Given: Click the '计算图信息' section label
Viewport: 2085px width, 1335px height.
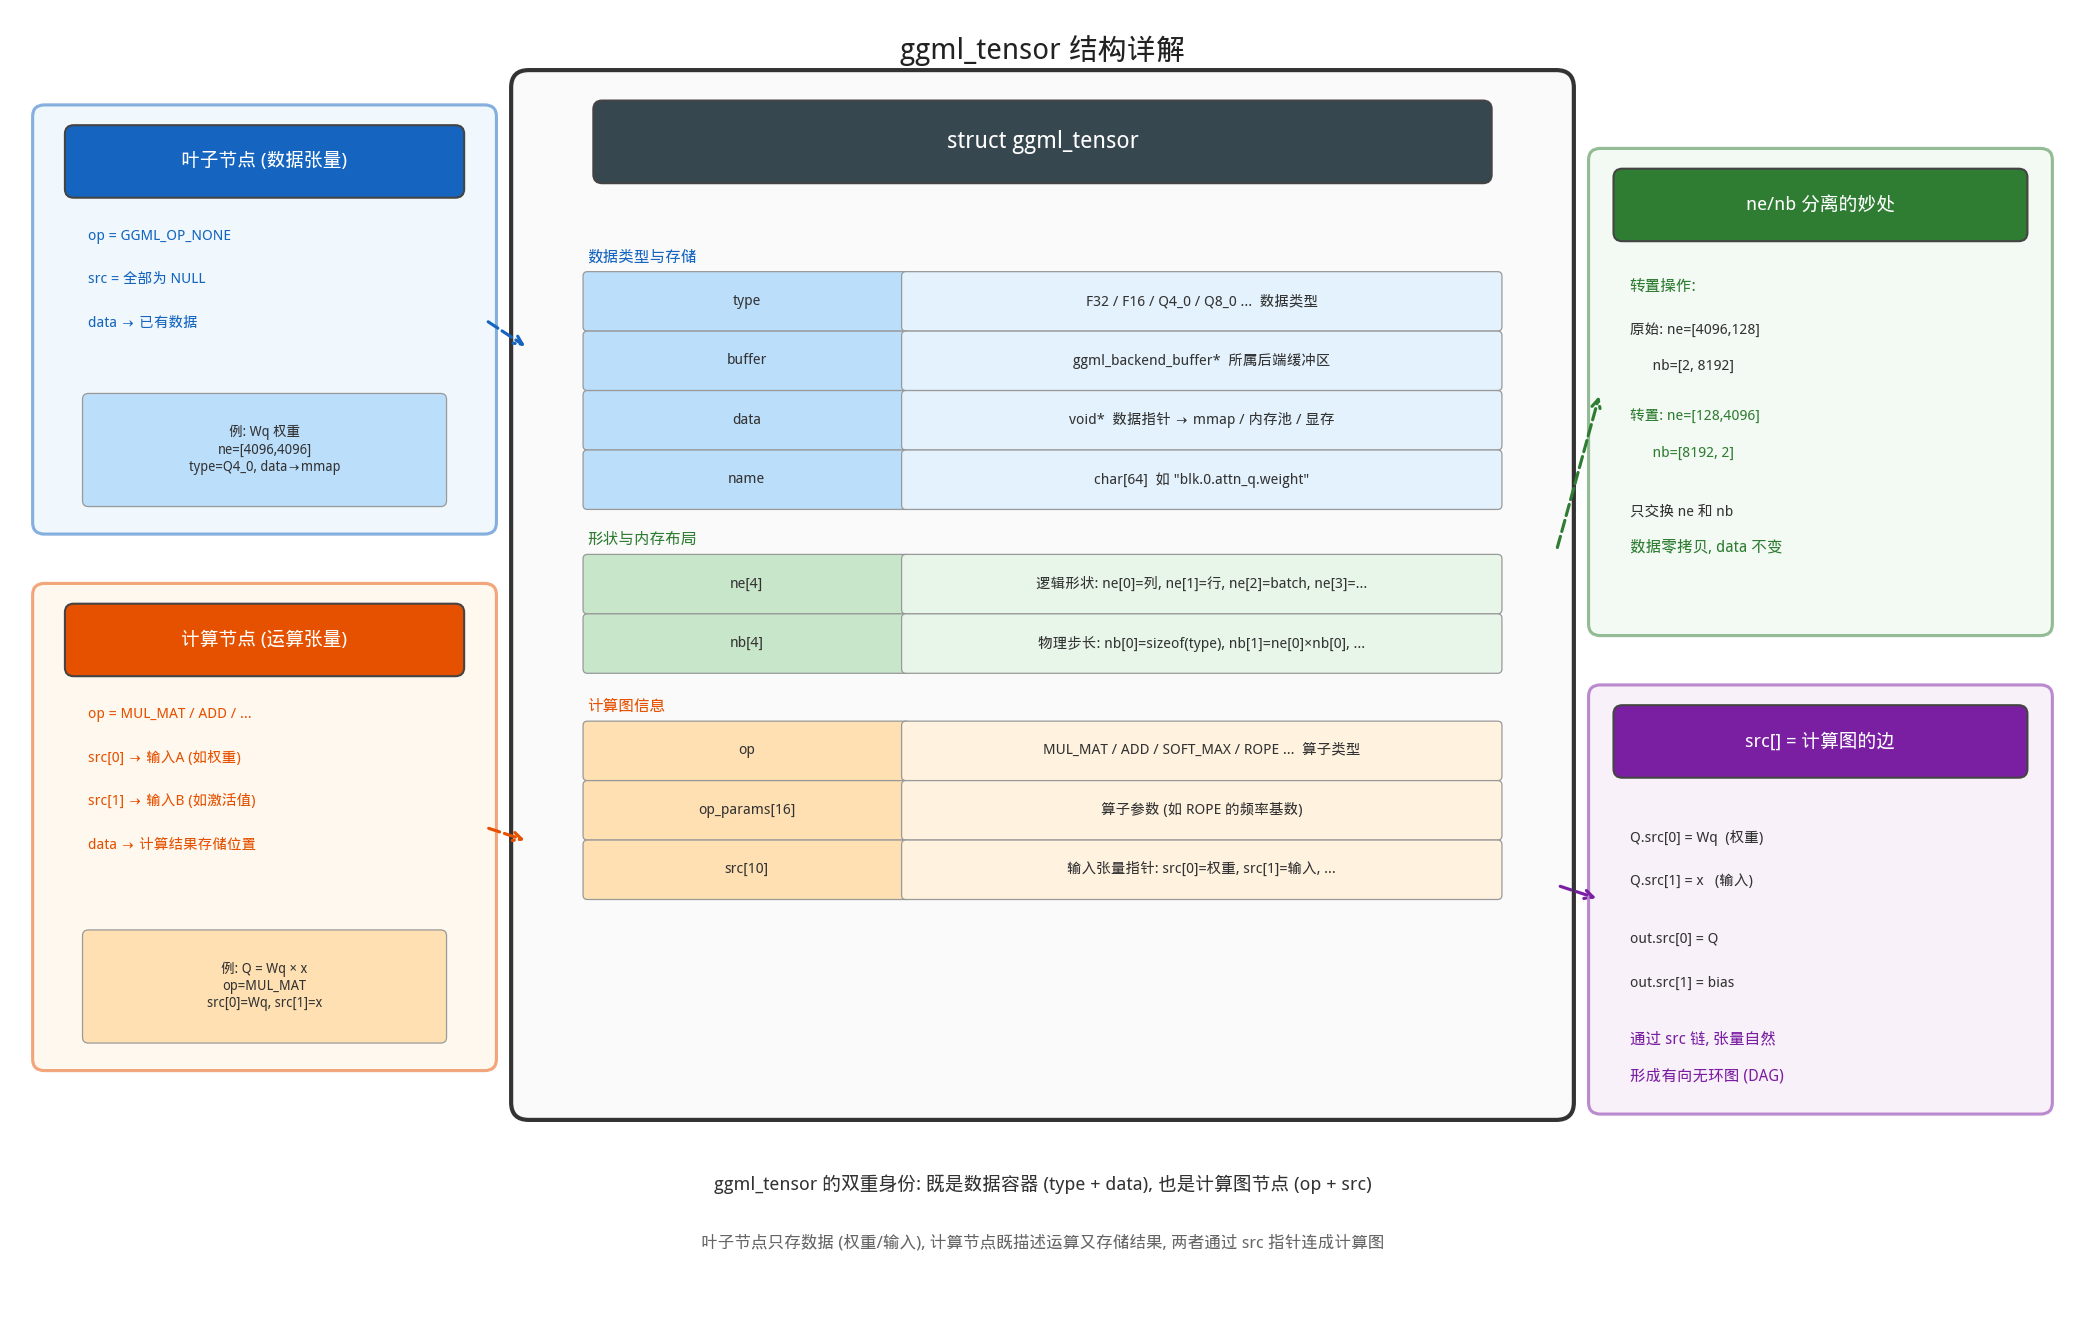Looking at the screenshot, I should [x=626, y=706].
